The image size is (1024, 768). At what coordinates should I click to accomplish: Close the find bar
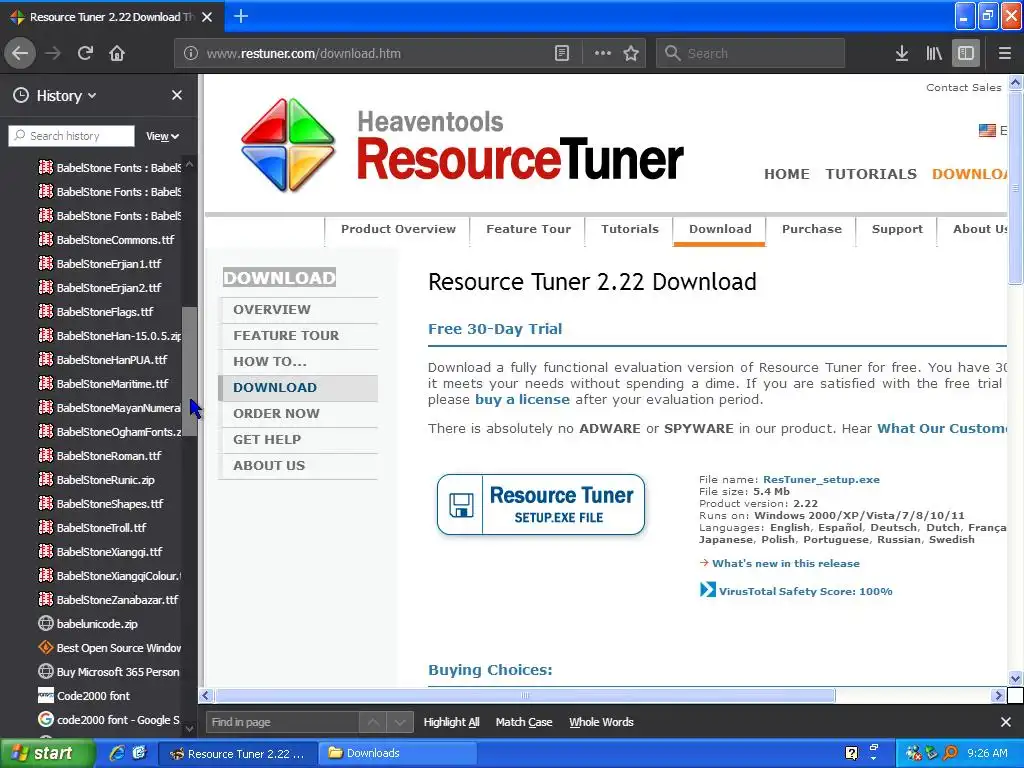(x=1006, y=722)
